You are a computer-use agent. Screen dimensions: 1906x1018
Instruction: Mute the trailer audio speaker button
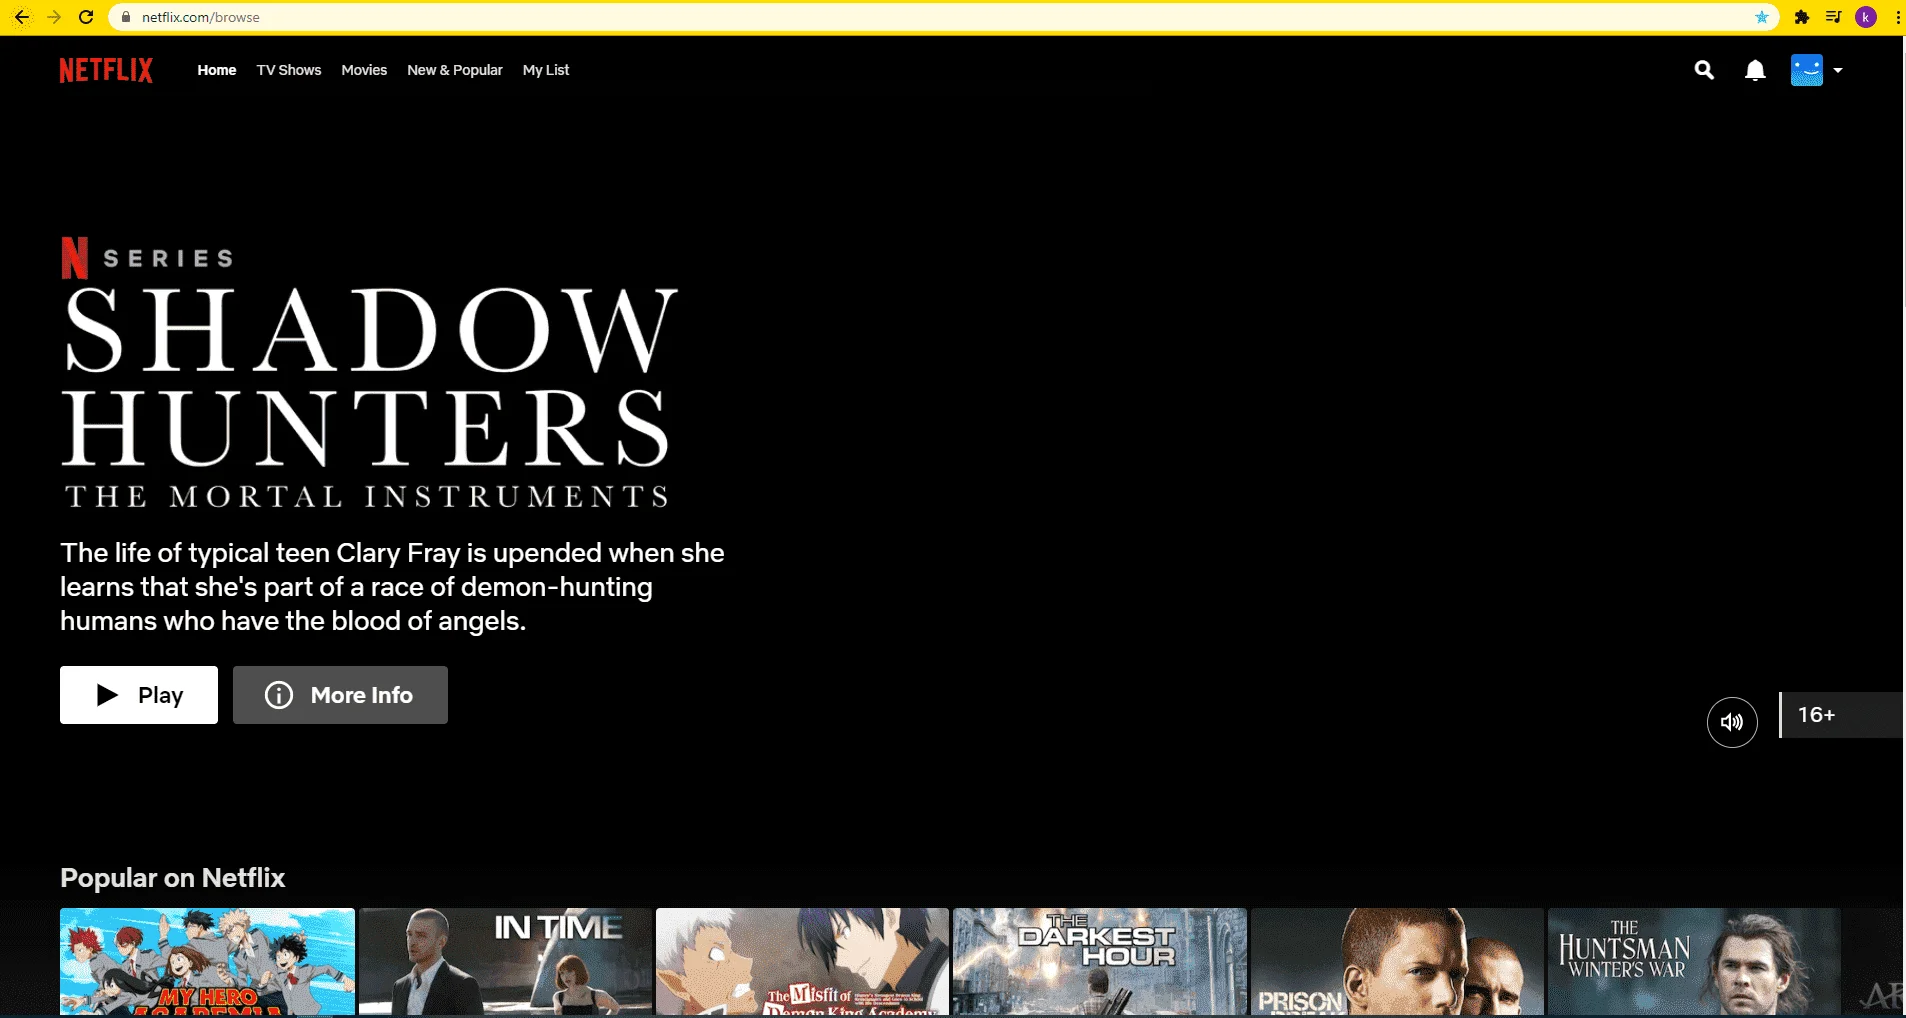coord(1732,722)
